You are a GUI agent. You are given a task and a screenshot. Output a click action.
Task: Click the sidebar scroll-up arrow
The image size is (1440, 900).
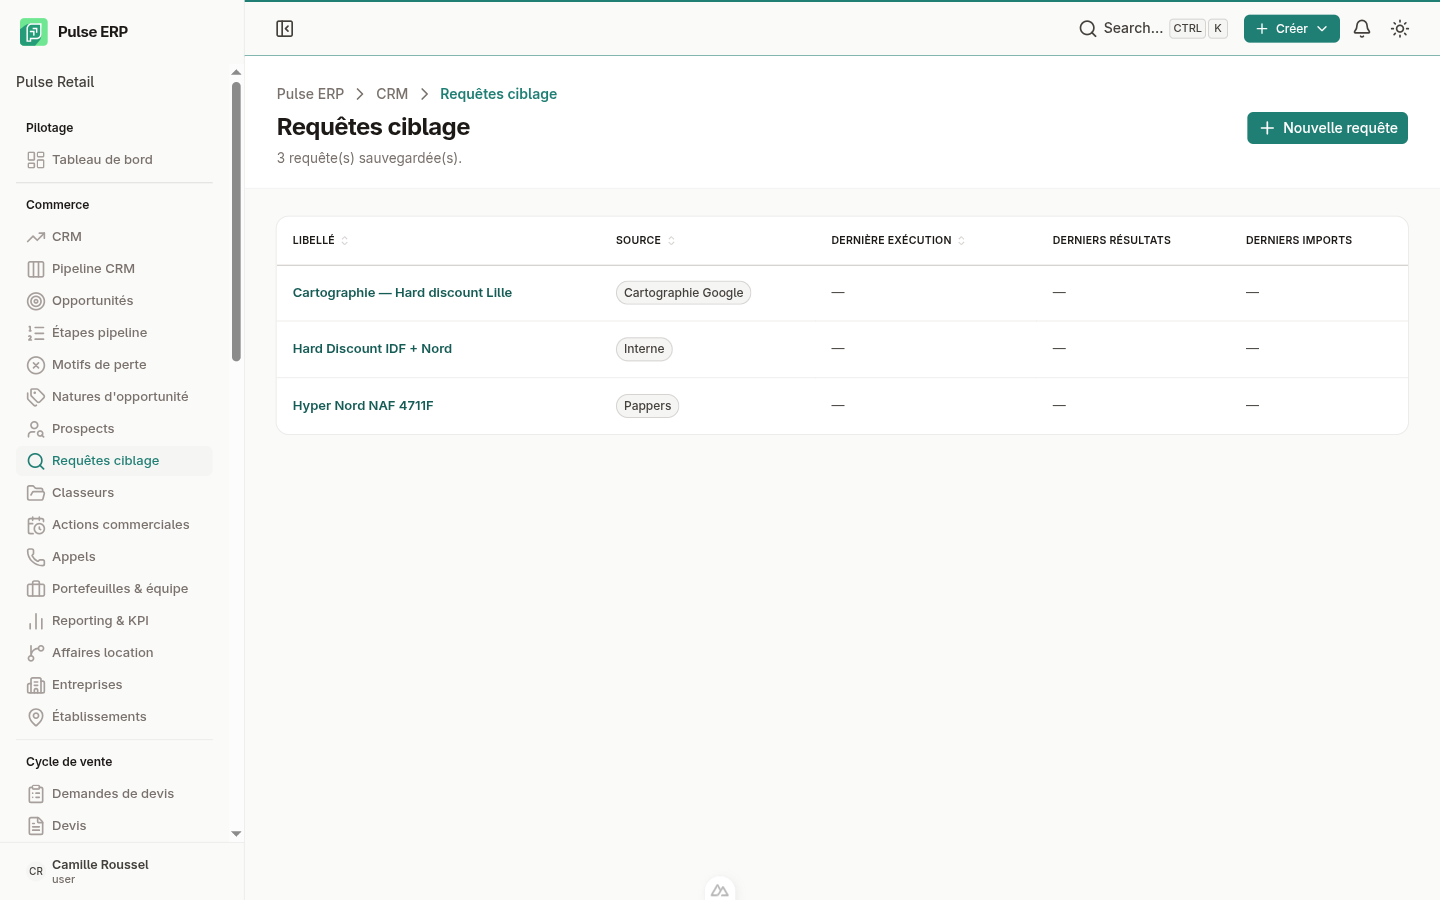click(236, 72)
